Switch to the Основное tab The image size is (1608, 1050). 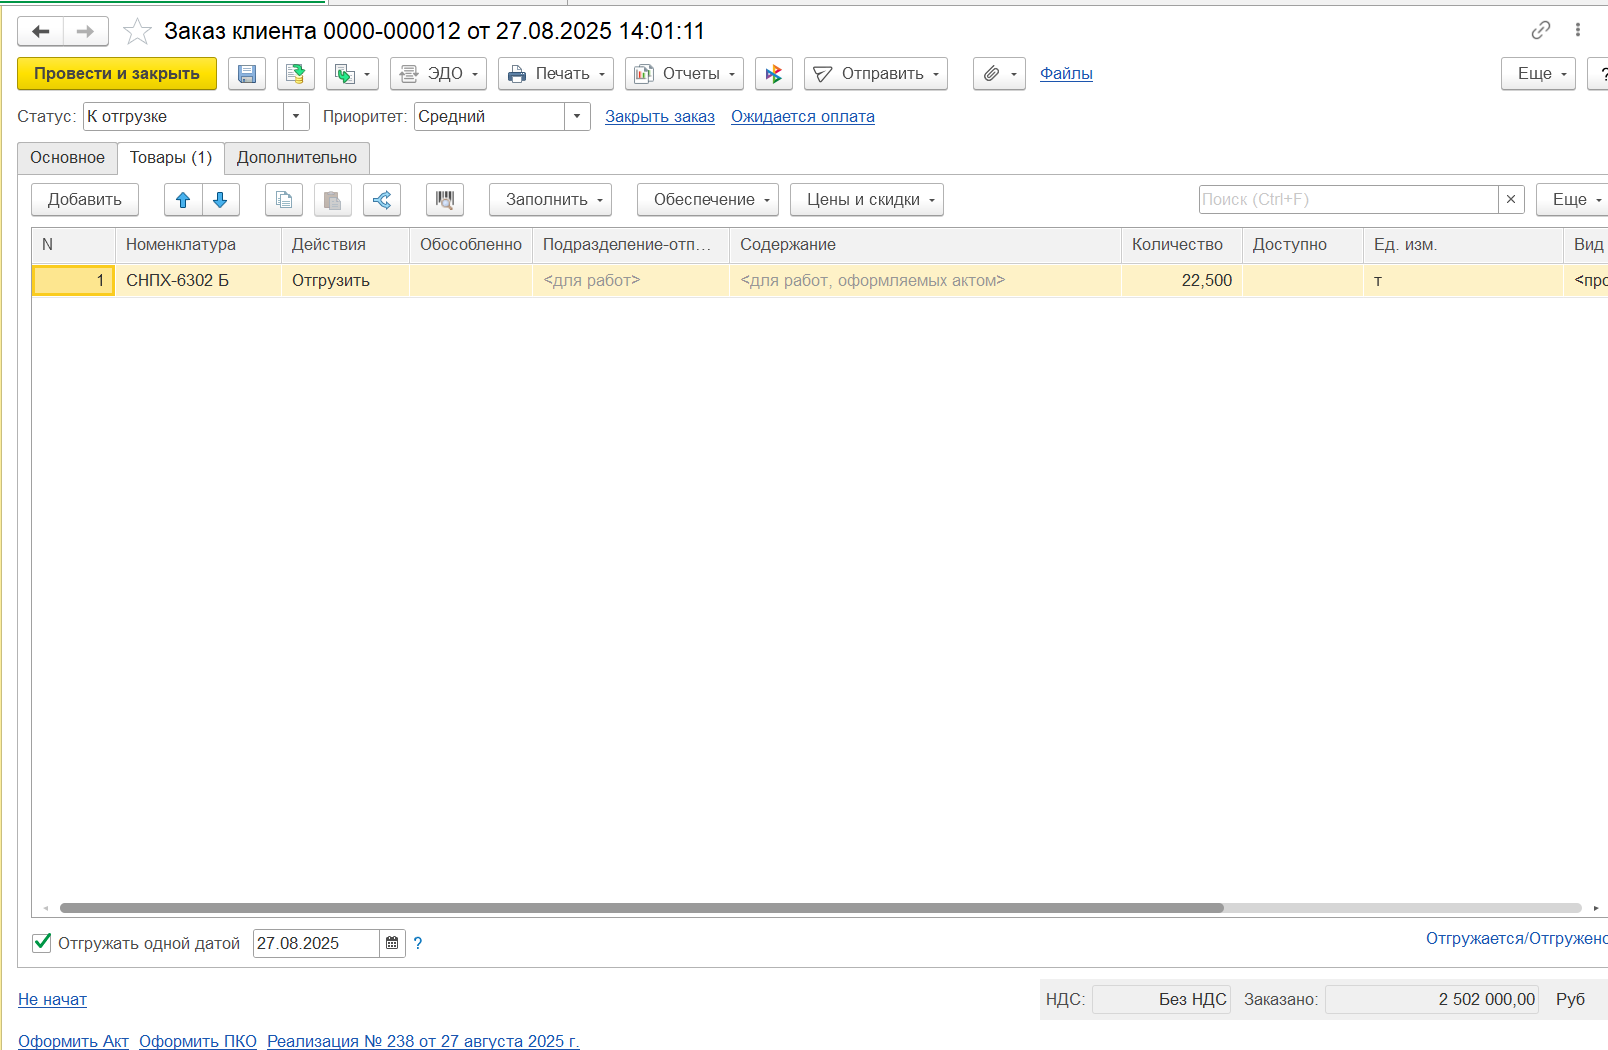coord(67,158)
